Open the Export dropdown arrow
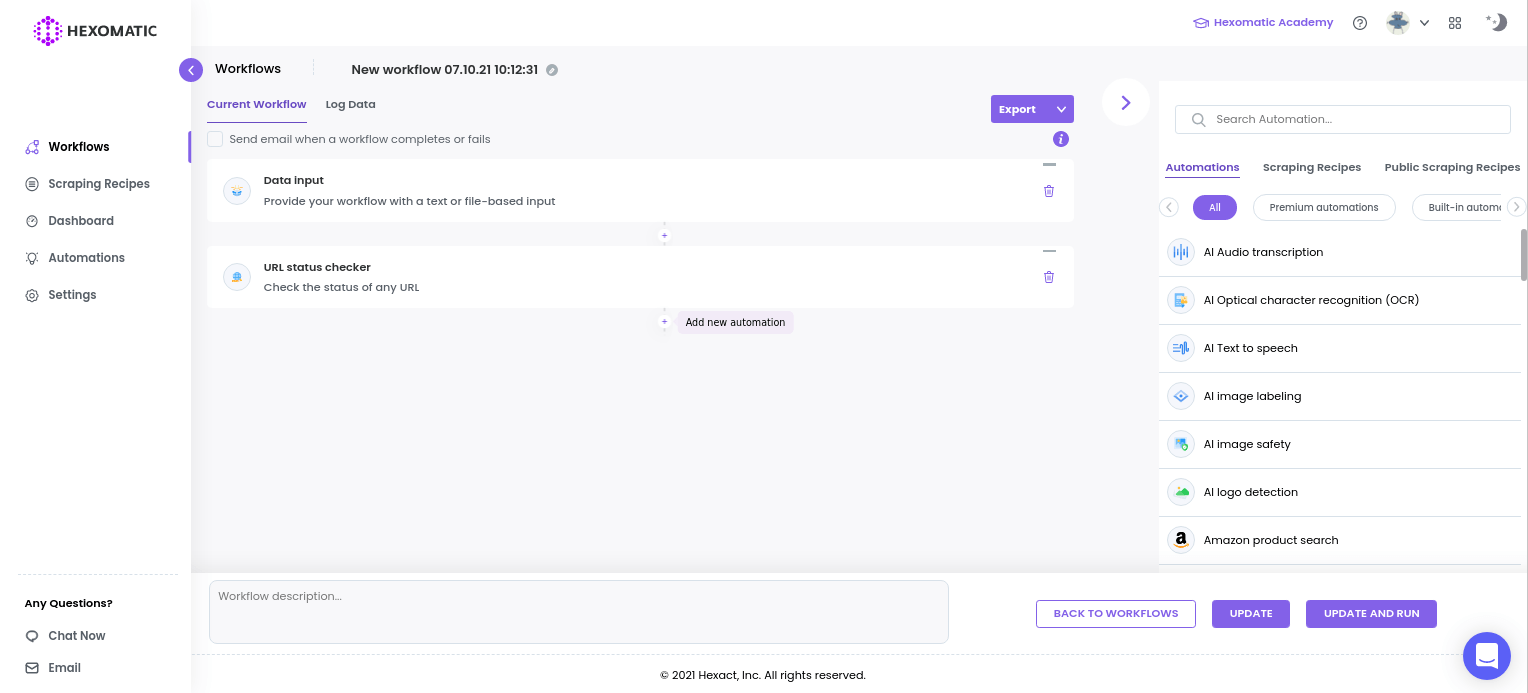 pyautogui.click(x=1061, y=109)
